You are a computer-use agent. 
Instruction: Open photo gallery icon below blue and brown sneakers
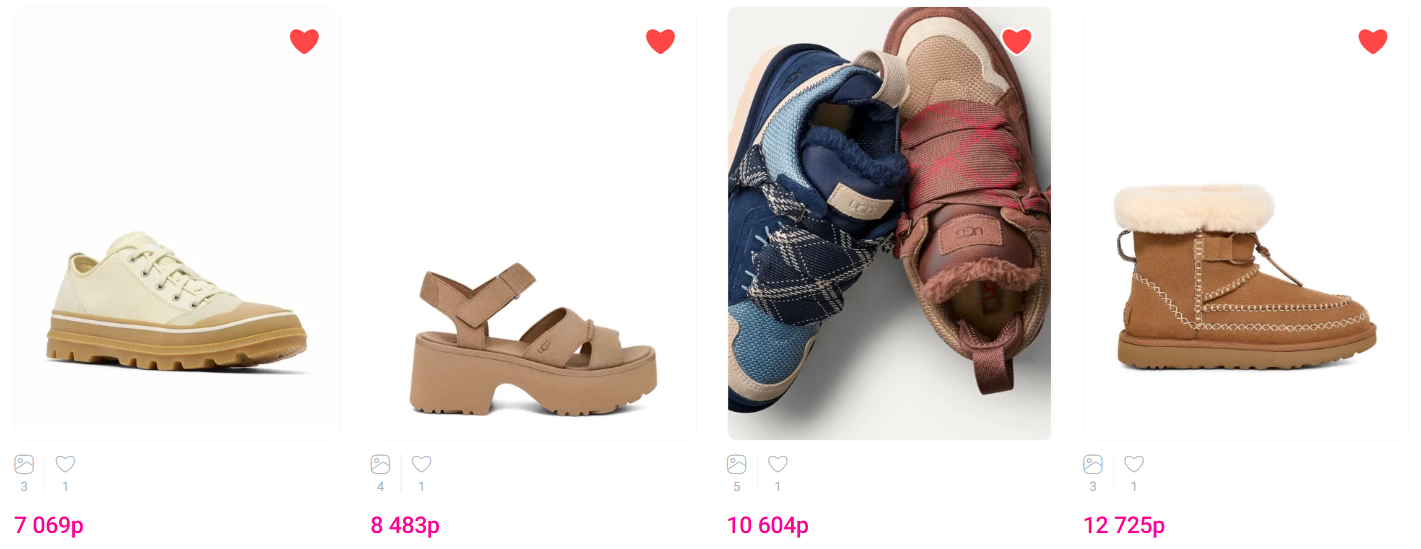click(737, 464)
